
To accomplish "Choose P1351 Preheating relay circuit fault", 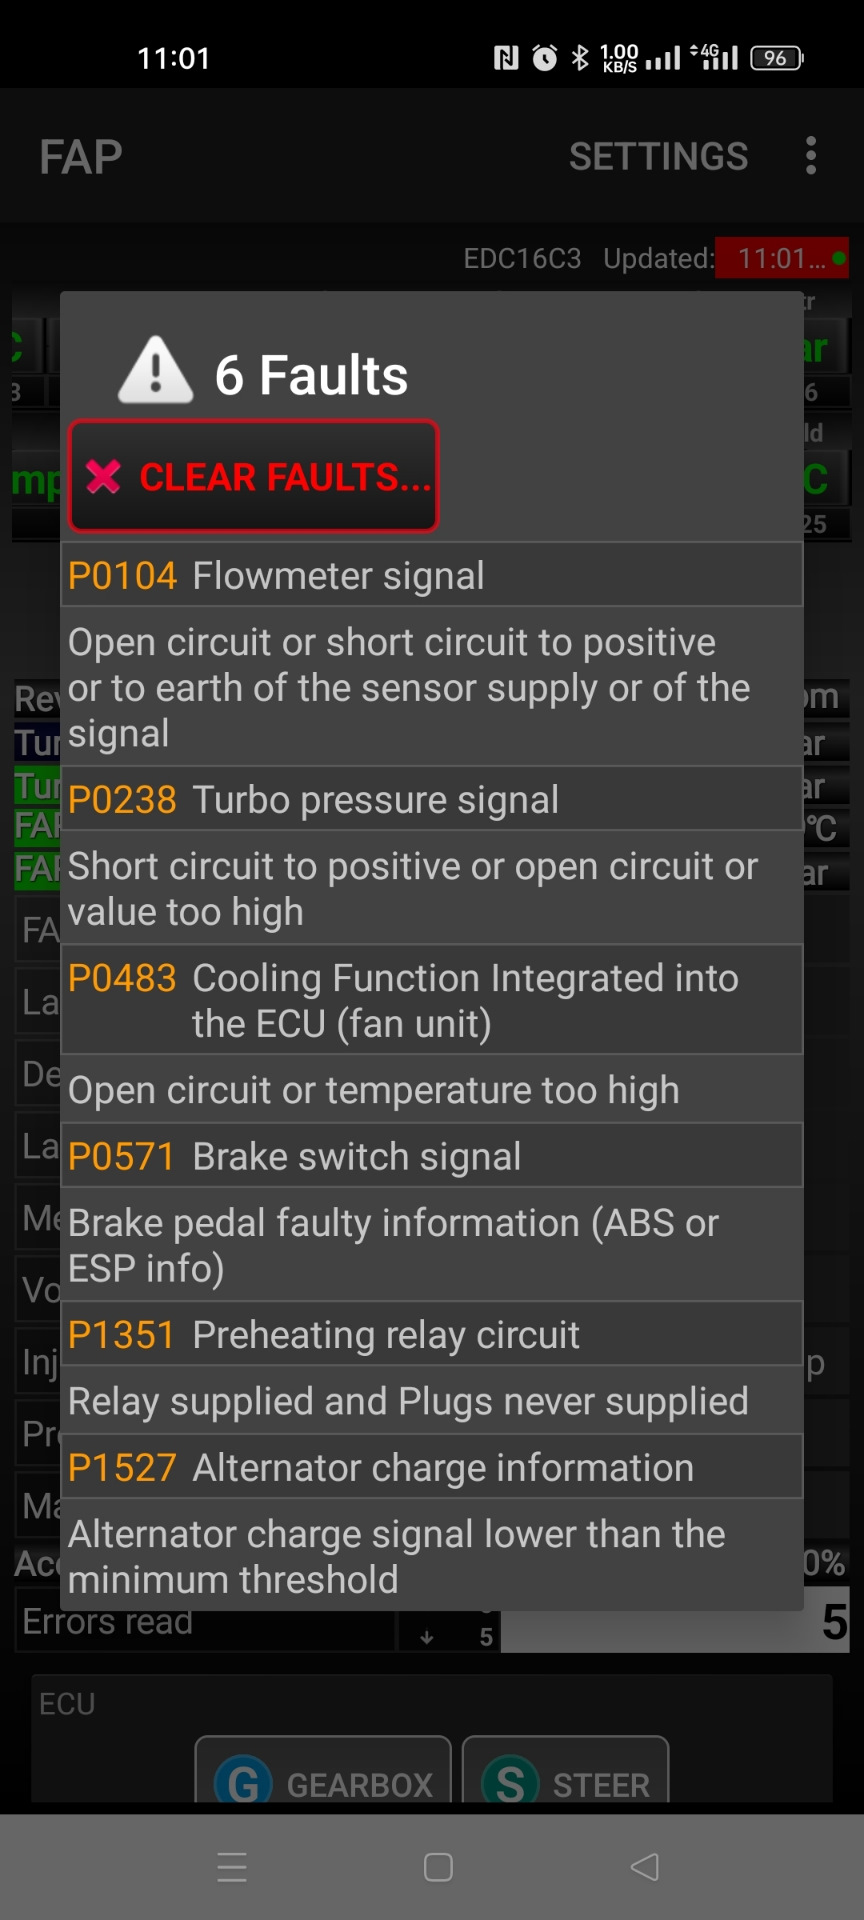I will (x=431, y=1335).
